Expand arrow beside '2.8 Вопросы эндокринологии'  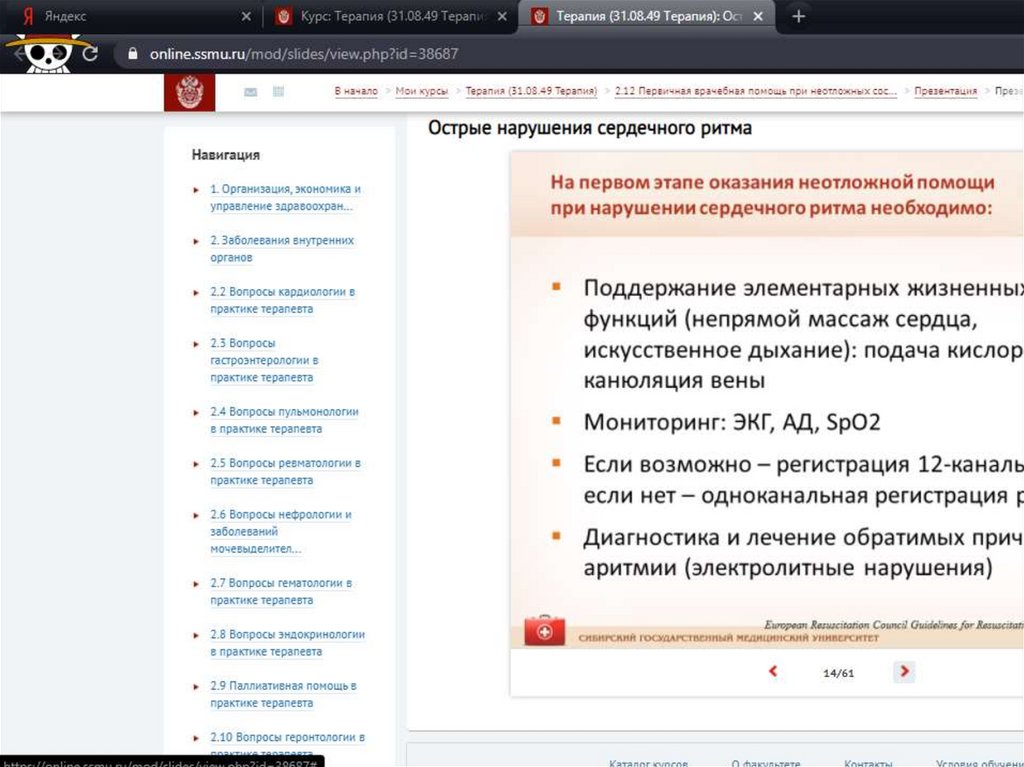tap(196, 636)
